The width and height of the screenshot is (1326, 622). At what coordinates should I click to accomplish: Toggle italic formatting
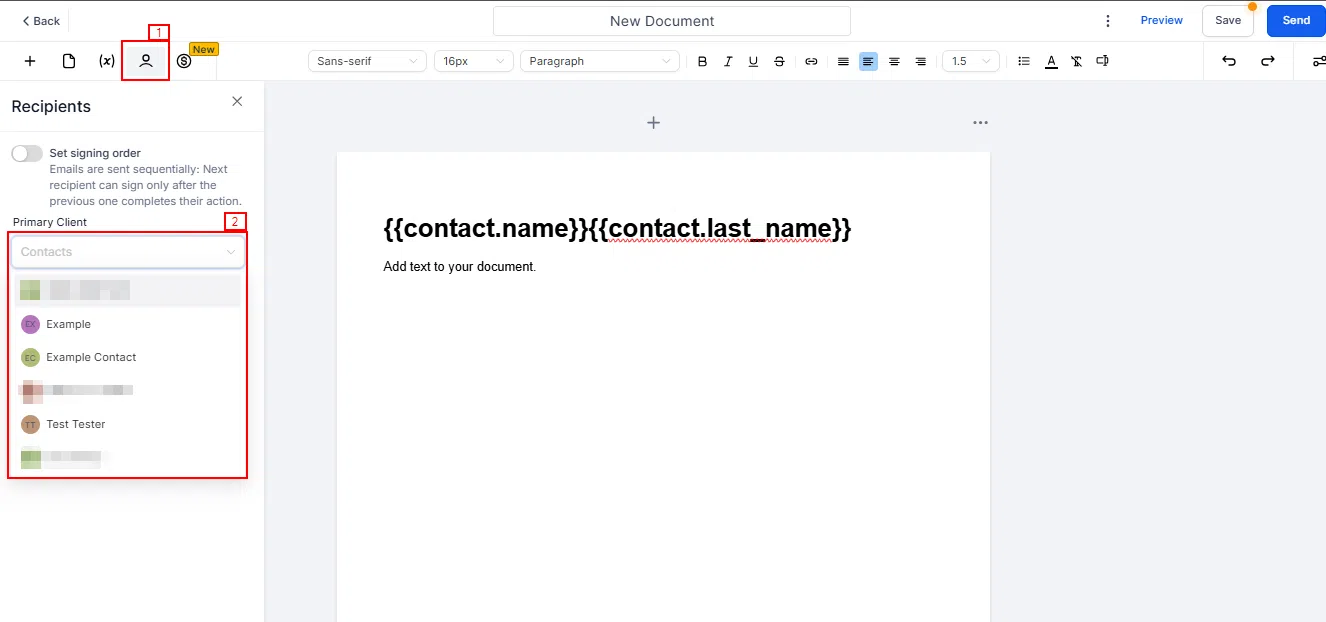click(728, 61)
